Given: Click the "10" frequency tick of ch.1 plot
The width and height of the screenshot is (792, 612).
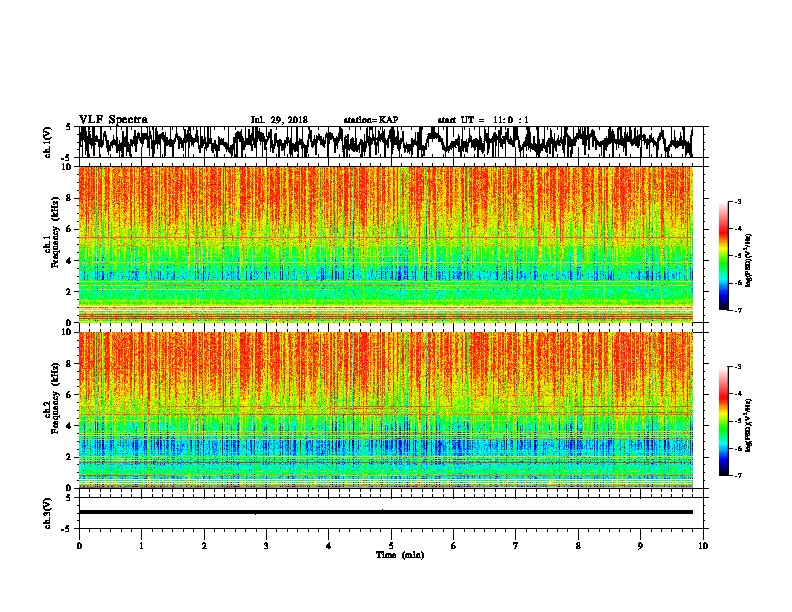Looking at the screenshot, I should tap(67, 167).
